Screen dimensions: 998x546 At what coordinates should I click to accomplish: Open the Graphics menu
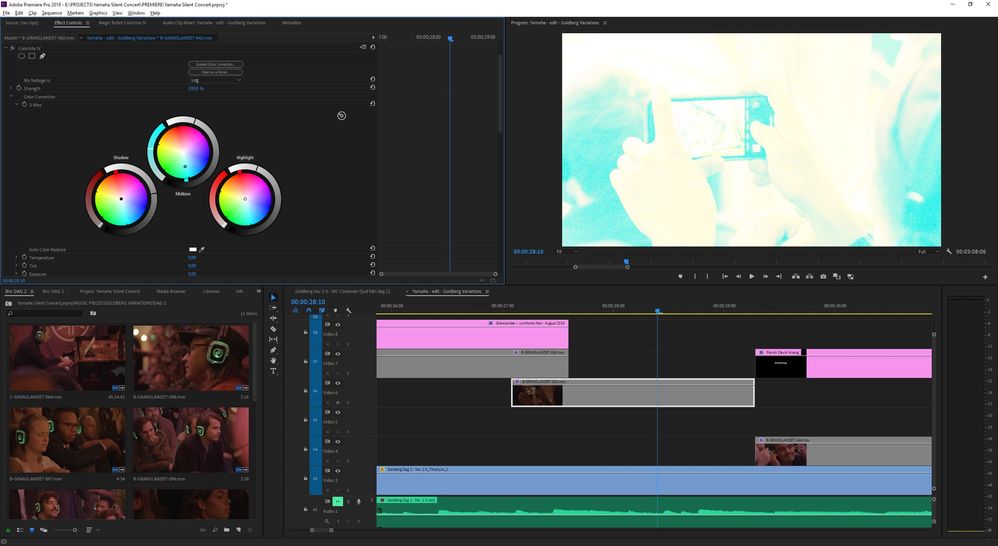(98, 13)
